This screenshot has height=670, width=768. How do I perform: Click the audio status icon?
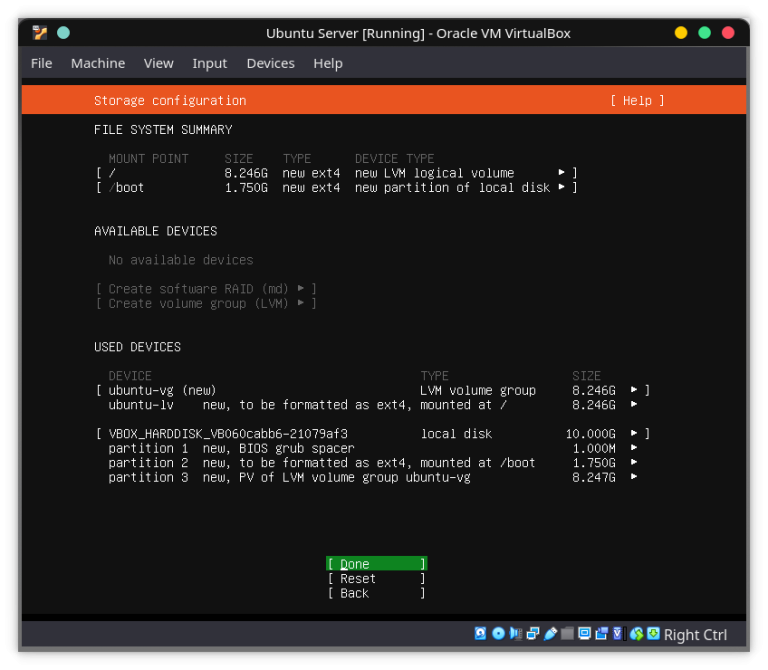tap(515, 634)
